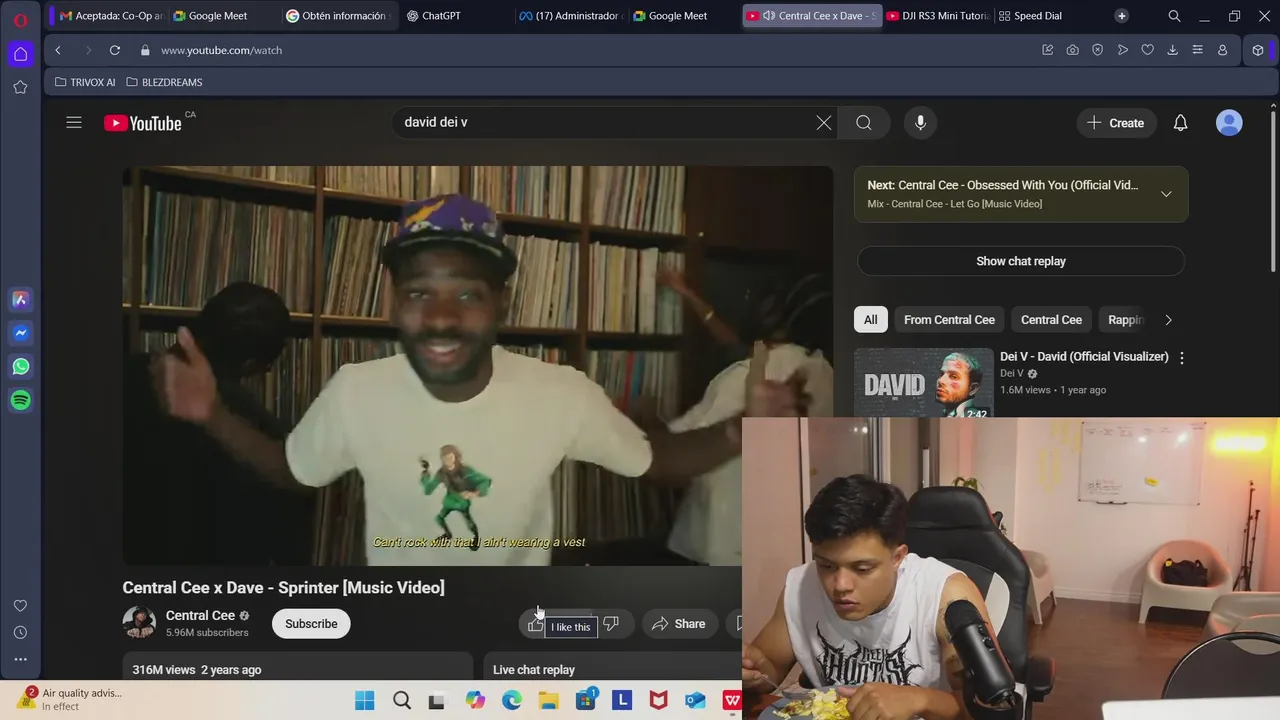Take snapshot with camera toolbar icon

tap(1072, 50)
